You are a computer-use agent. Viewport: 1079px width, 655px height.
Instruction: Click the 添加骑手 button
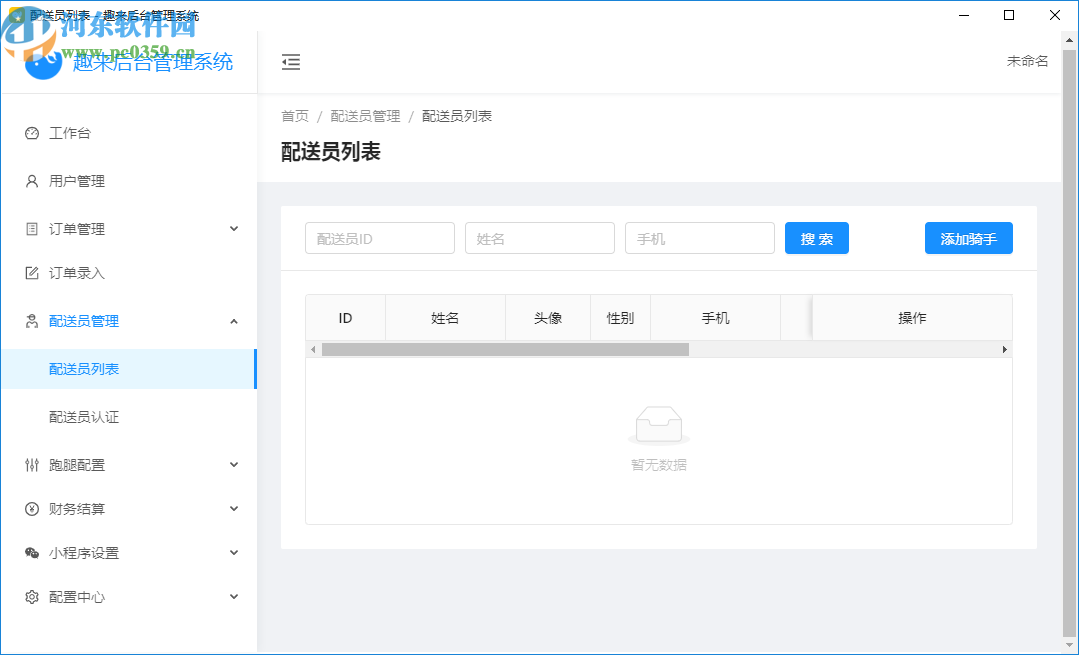point(967,238)
